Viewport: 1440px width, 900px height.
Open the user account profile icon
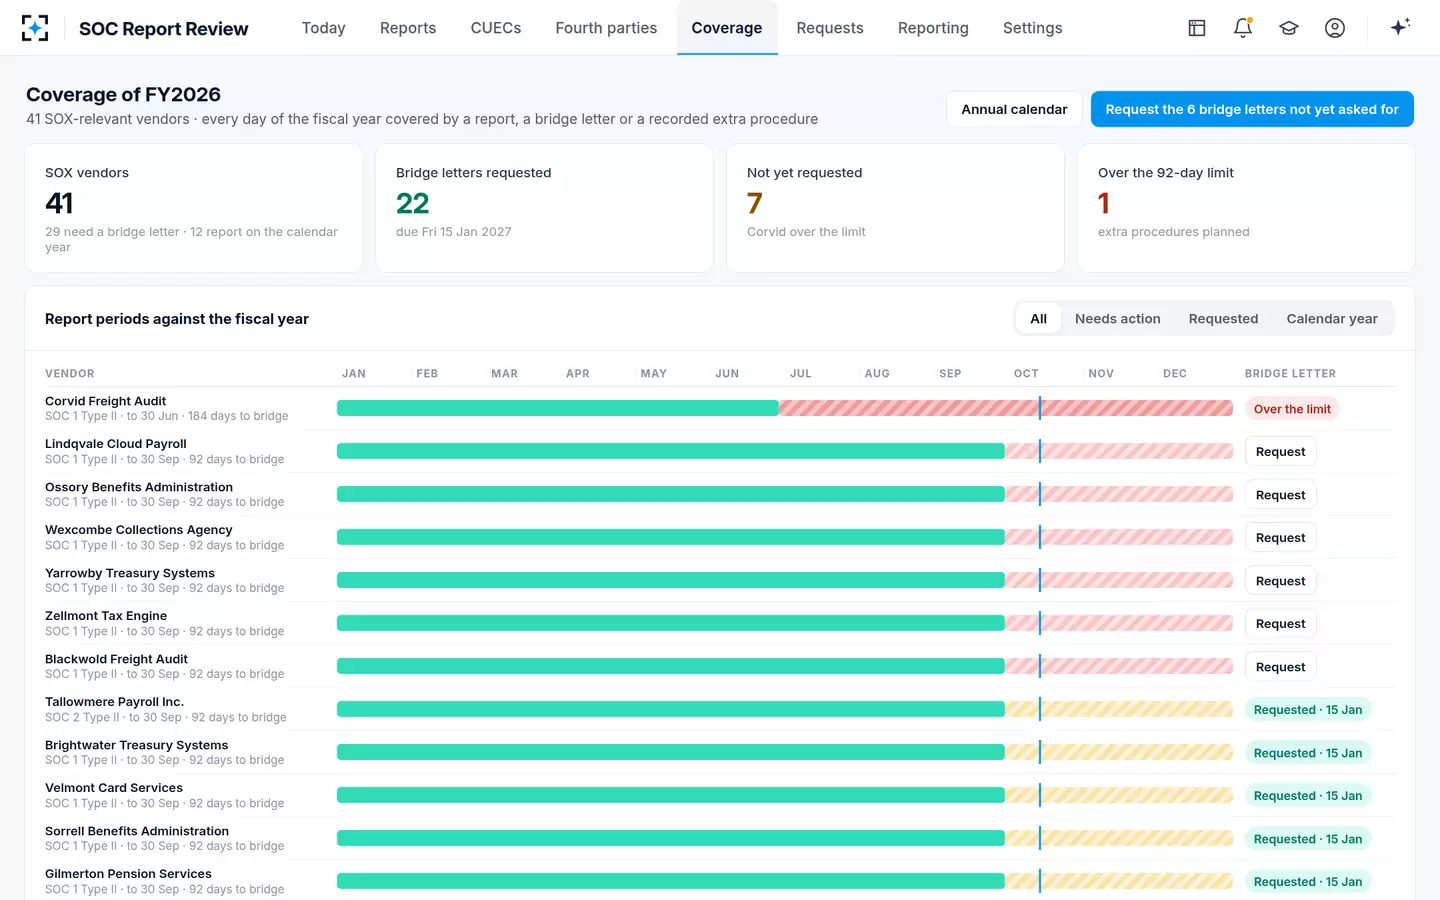(1335, 28)
